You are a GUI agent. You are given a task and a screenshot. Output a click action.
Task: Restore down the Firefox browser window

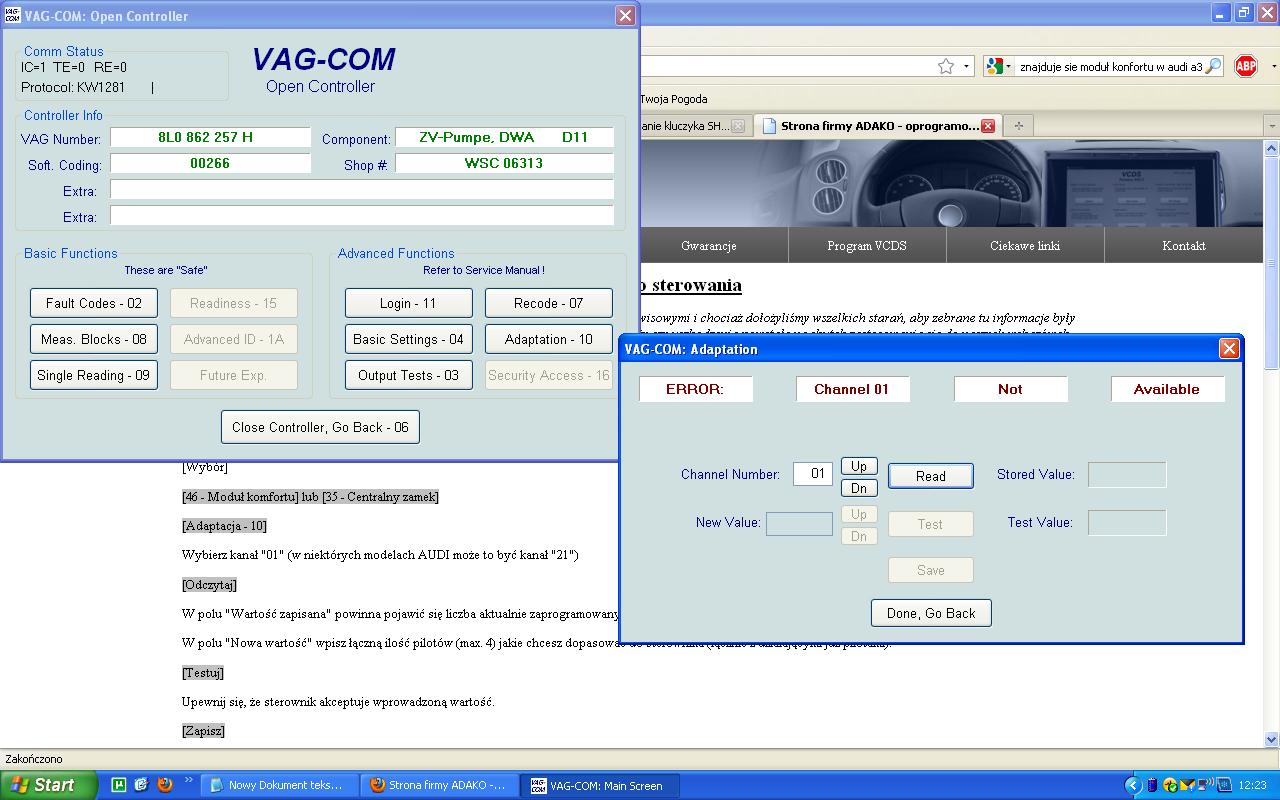pos(1244,12)
